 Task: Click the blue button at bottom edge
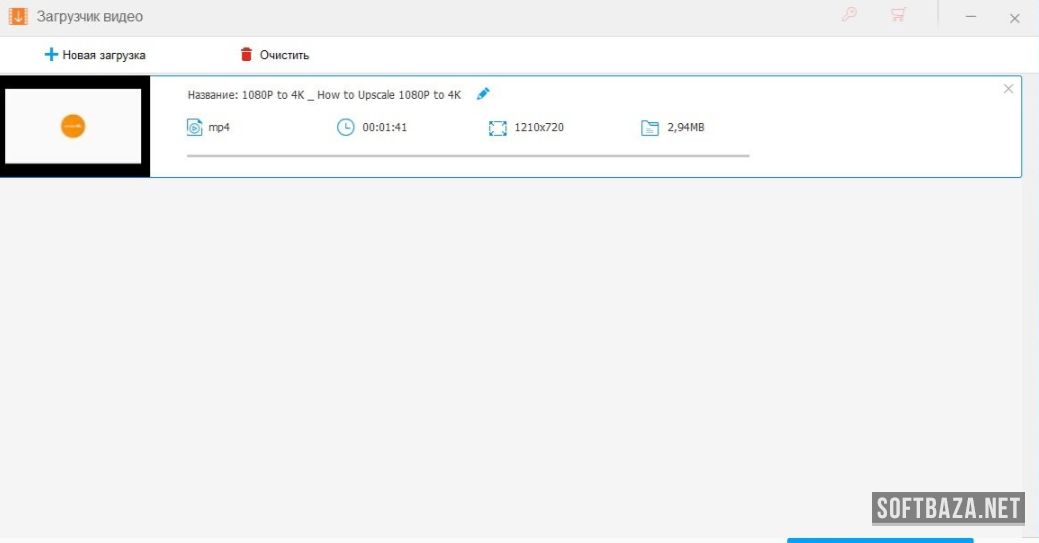click(x=879, y=540)
